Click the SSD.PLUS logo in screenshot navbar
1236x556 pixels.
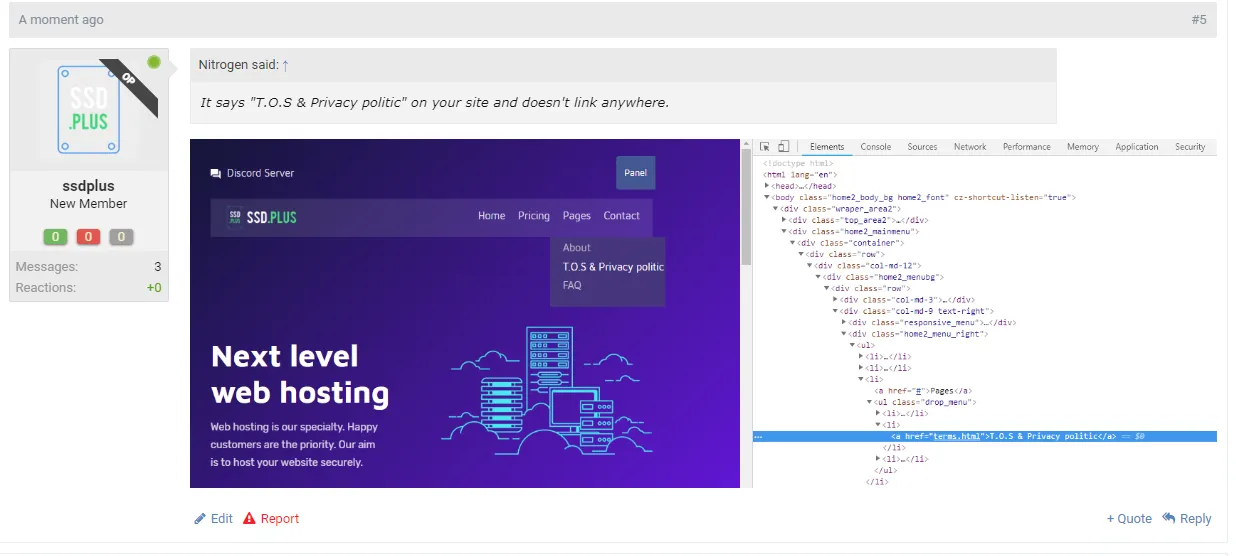pos(262,216)
